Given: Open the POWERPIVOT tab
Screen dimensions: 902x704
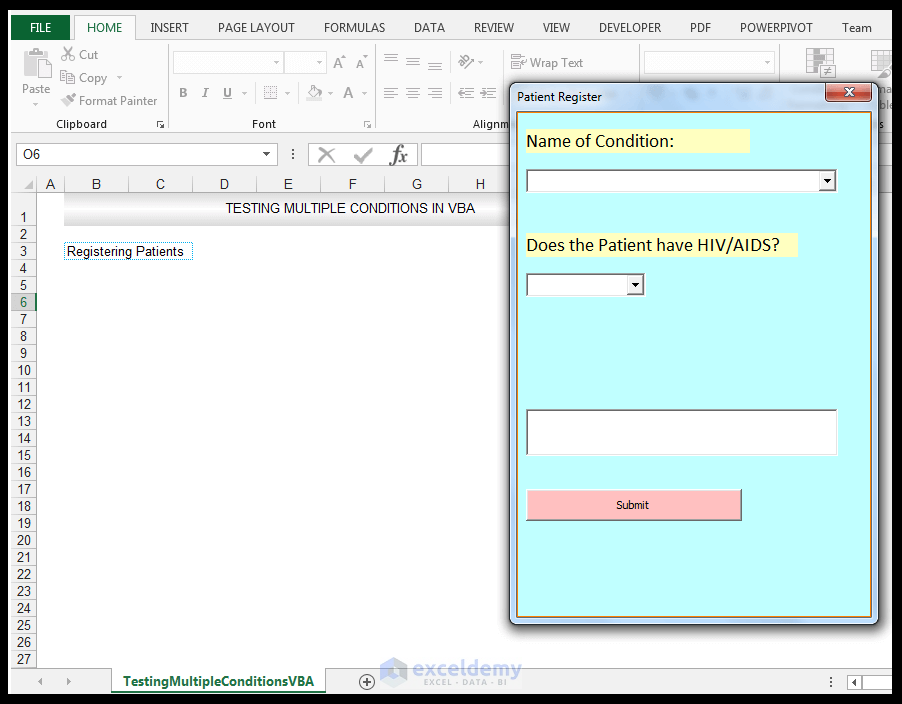Looking at the screenshot, I should coord(776,28).
